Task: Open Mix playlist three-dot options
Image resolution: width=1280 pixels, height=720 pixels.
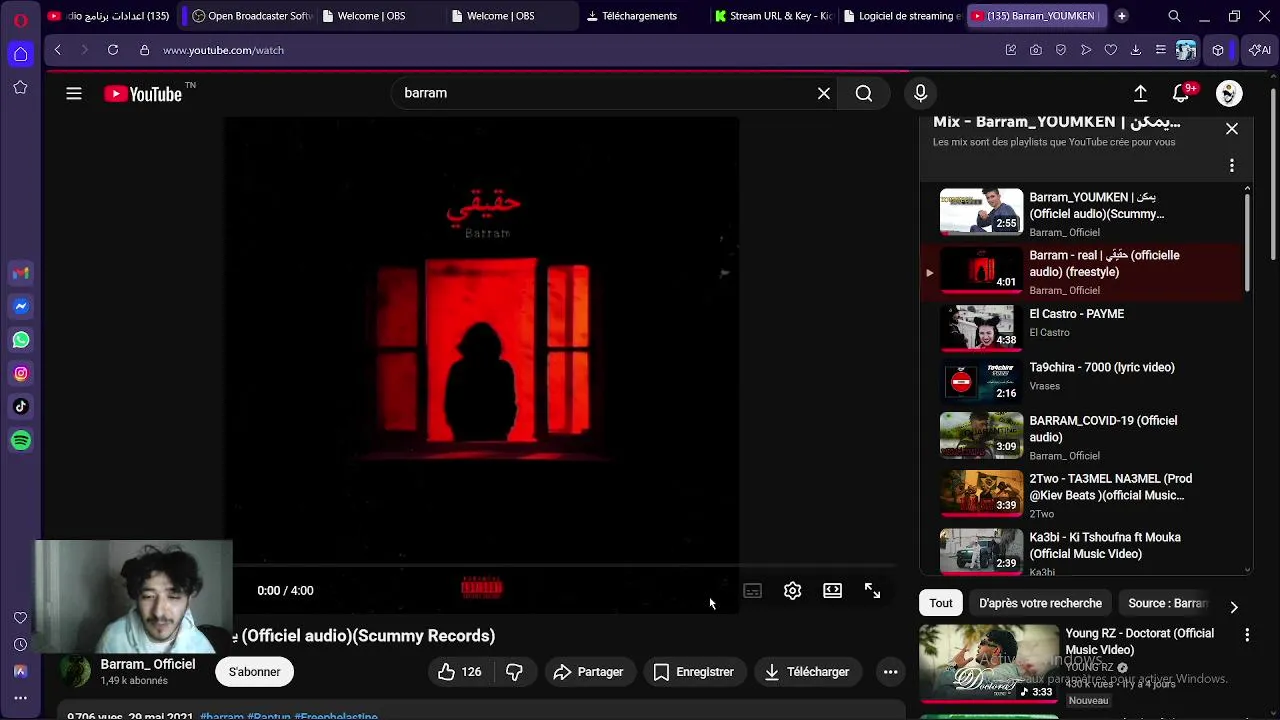Action: click(x=1232, y=166)
